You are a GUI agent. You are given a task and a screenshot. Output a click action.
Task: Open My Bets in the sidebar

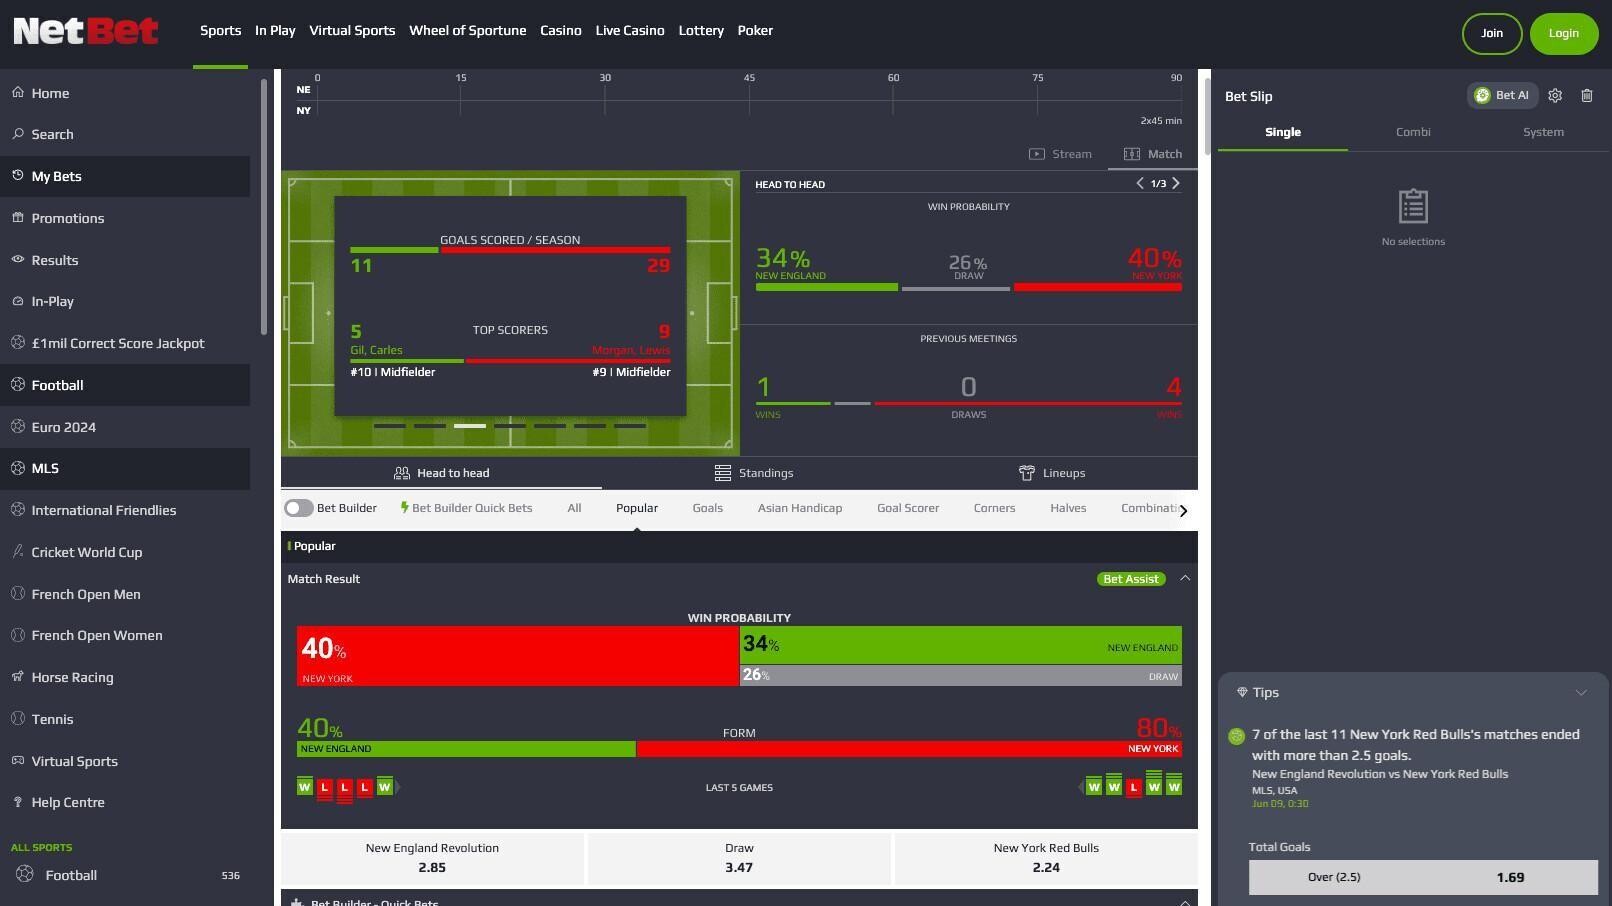[125, 176]
